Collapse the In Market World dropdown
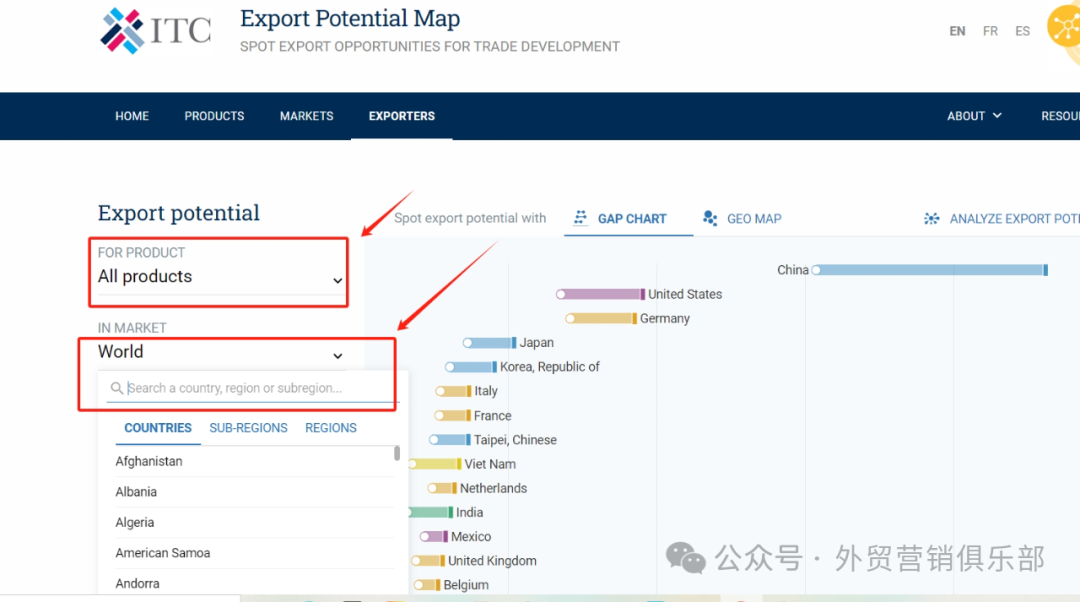The height and width of the screenshot is (602, 1080). 338,356
